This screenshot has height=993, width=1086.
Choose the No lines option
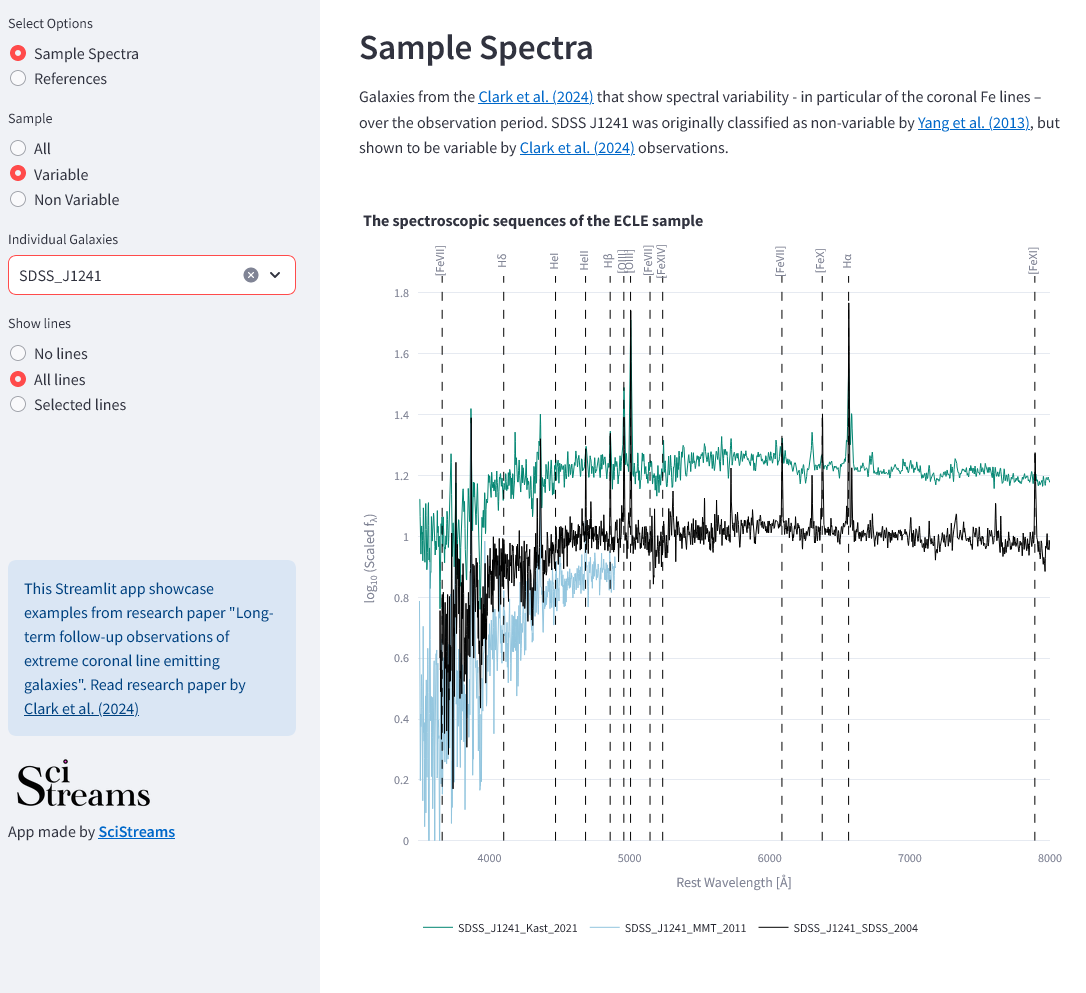click(49, 354)
